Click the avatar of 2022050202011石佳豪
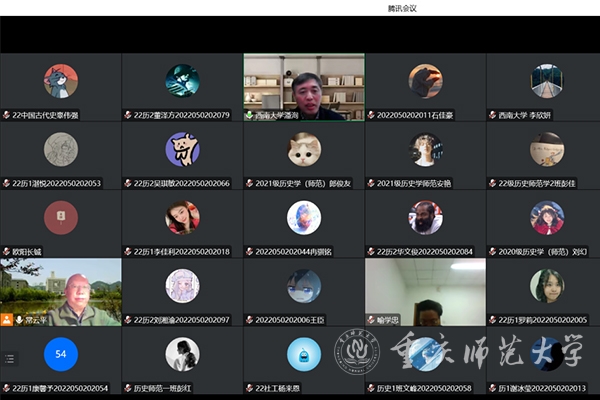Screen dimensions: 600x400 pos(425,81)
